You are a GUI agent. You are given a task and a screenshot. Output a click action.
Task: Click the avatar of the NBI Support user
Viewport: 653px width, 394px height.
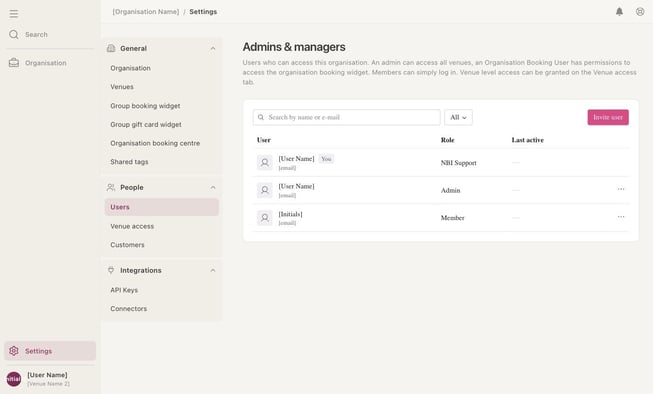(x=264, y=162)
